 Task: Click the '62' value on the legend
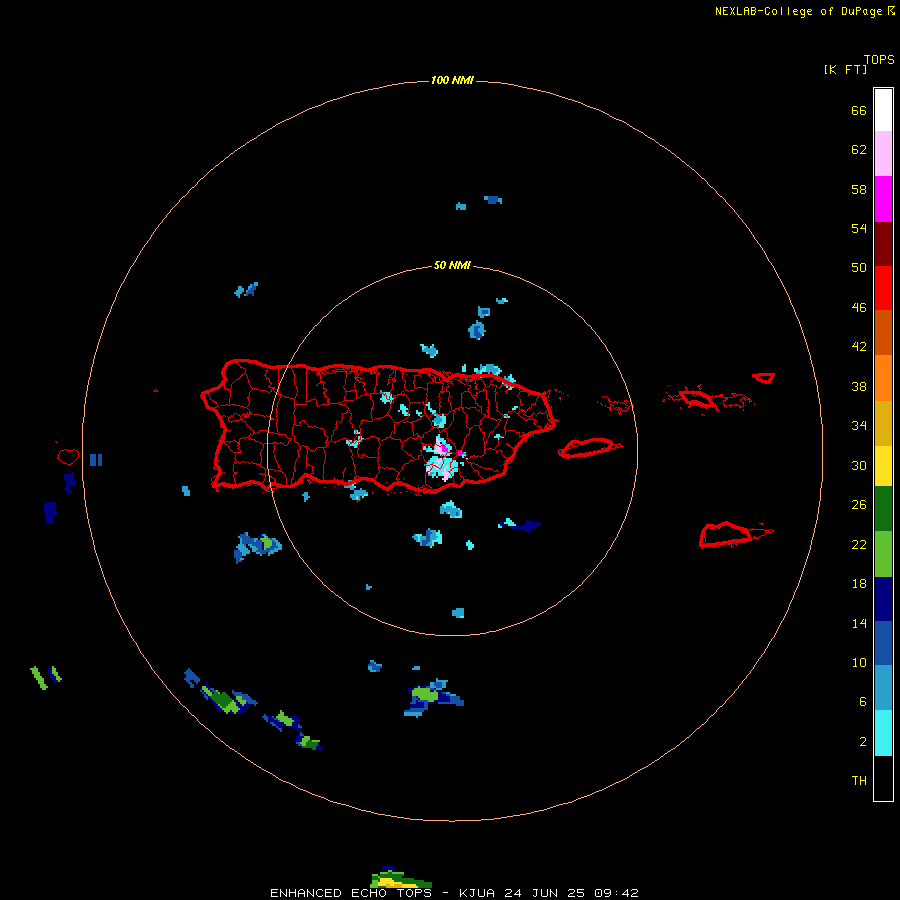pyautogui.click(x=859, y=150)
